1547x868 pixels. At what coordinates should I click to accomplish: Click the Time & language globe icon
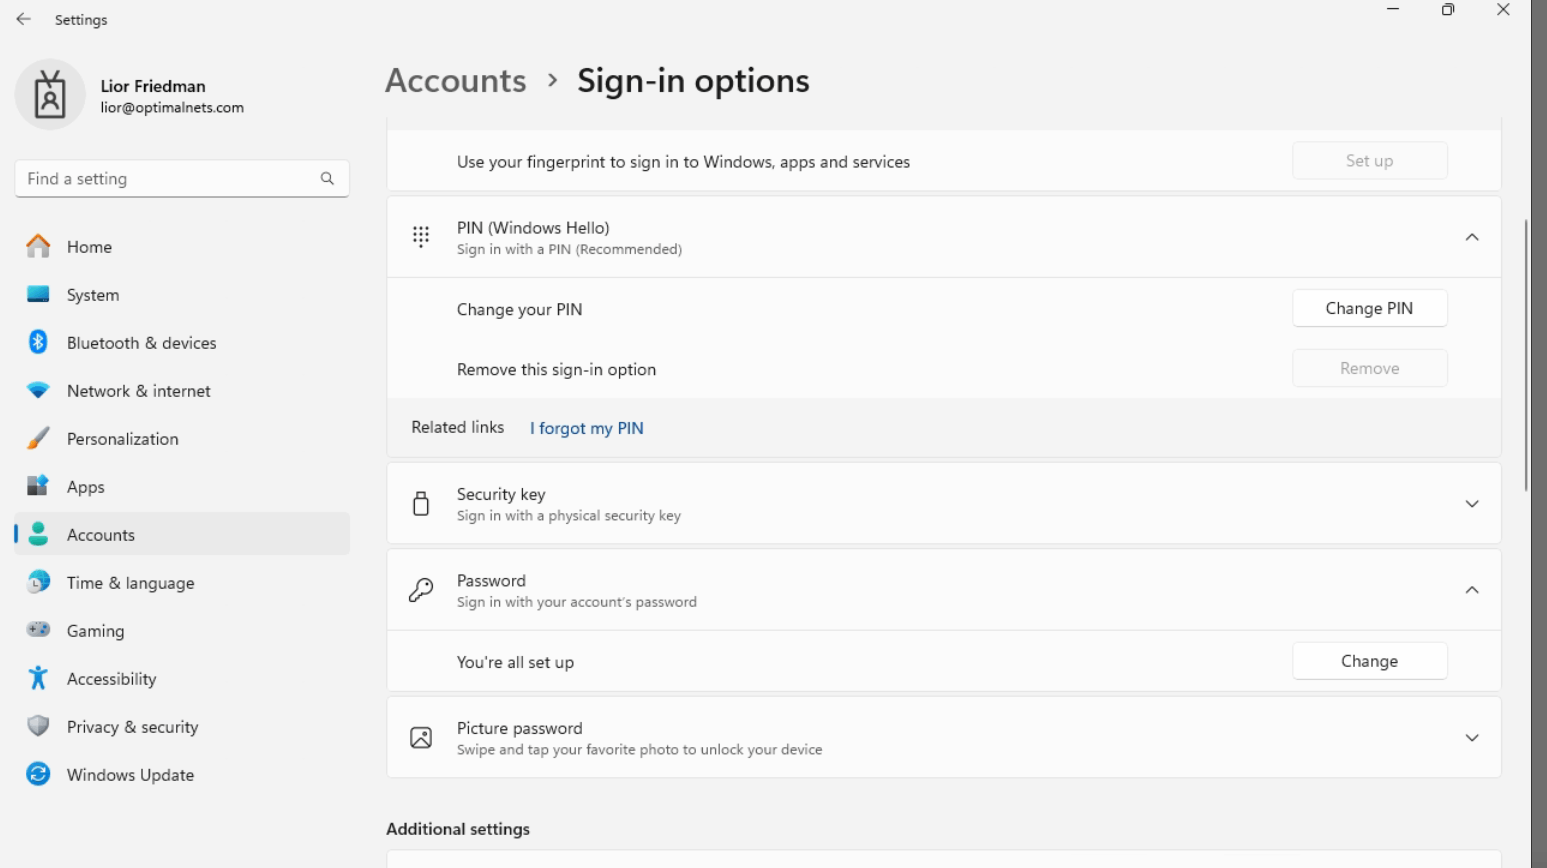pyautogui.click(x=38, y=582)
